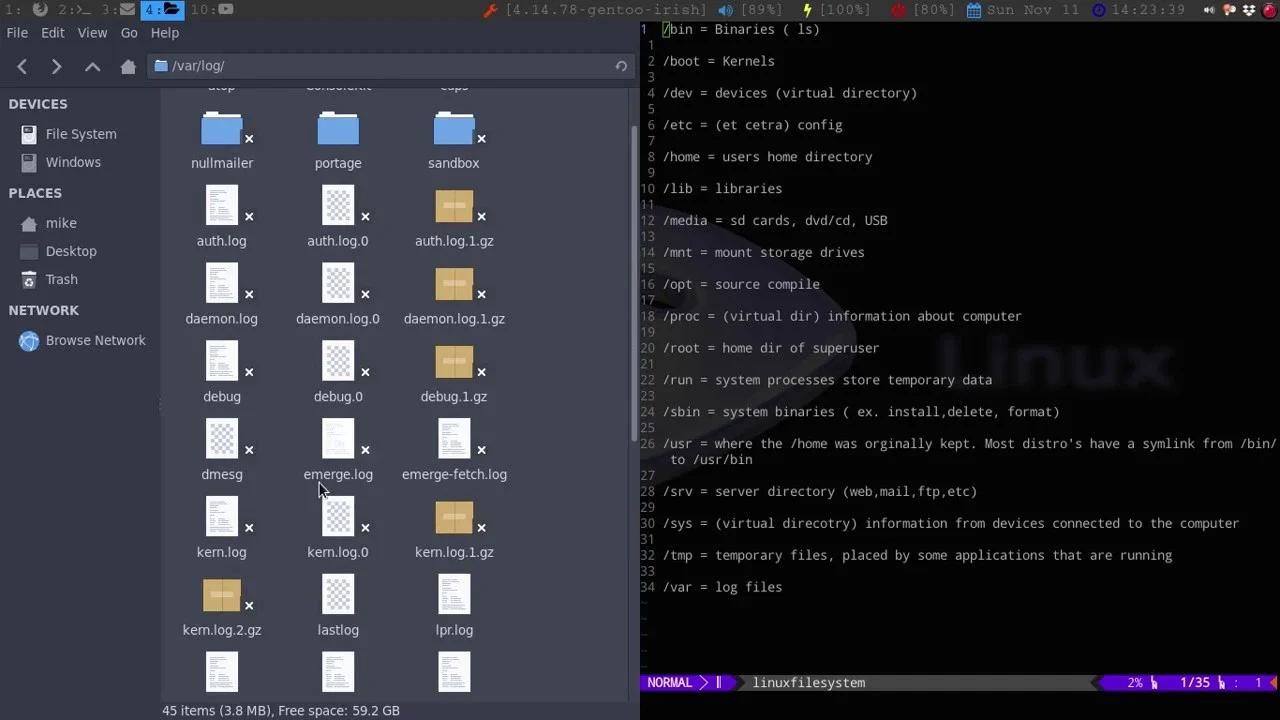Click the clock time 14:23:39

pyautogui.click(x=1139, y=10)
